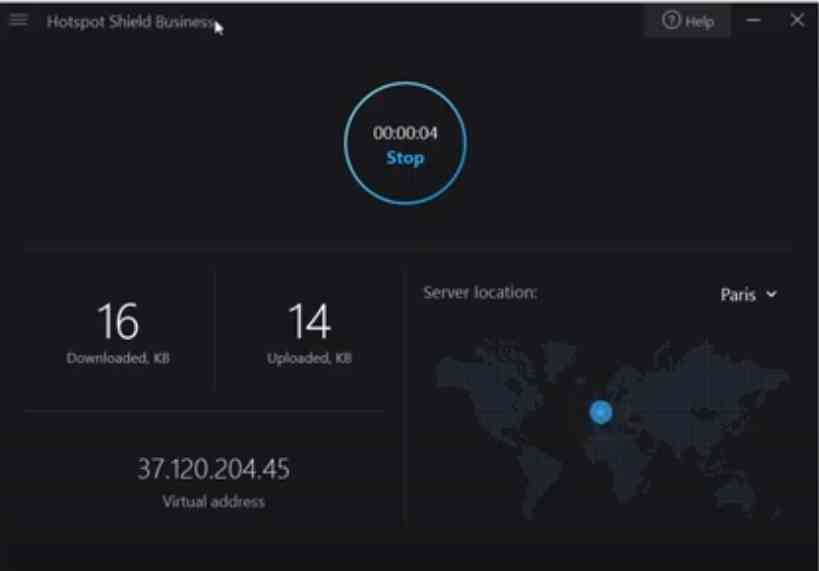
Task: Close the Hotspot Shield window
Action: click(797, 20)
